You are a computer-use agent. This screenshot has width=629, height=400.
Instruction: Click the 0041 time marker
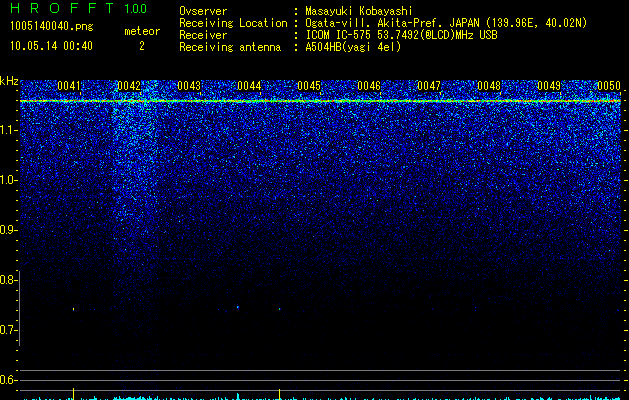pyautogui.click(x=69, y=86)
